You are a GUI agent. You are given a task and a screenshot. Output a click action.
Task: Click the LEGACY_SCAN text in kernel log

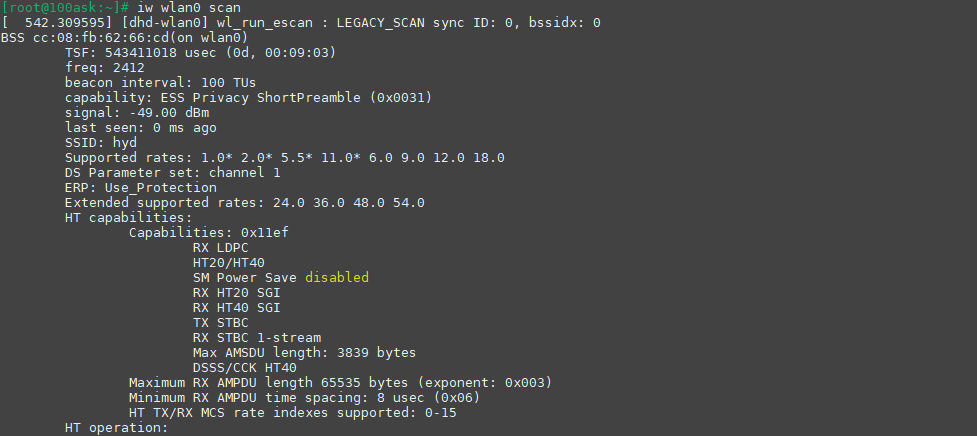pos(381,23)
